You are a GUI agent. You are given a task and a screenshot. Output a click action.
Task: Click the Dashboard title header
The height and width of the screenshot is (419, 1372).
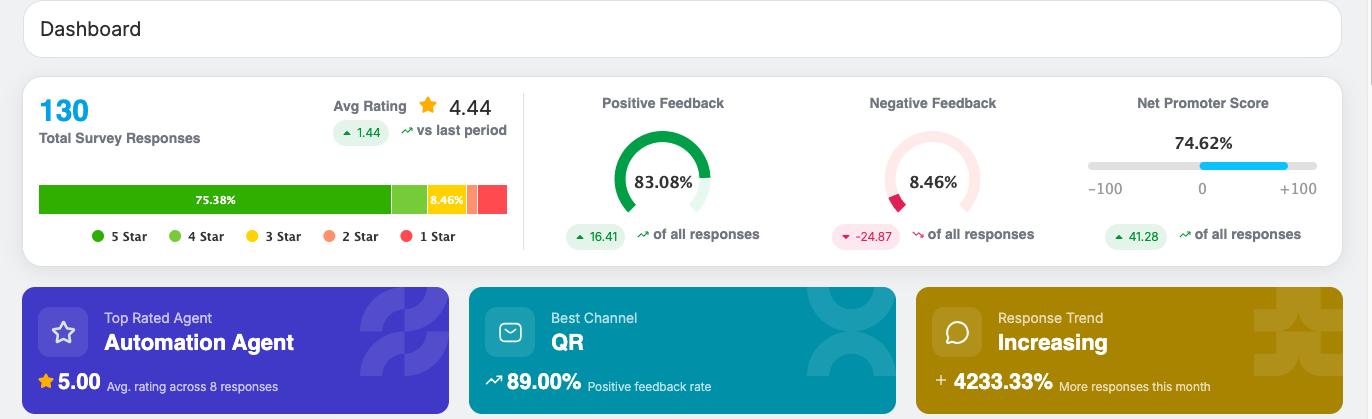[x=90, y=29]
